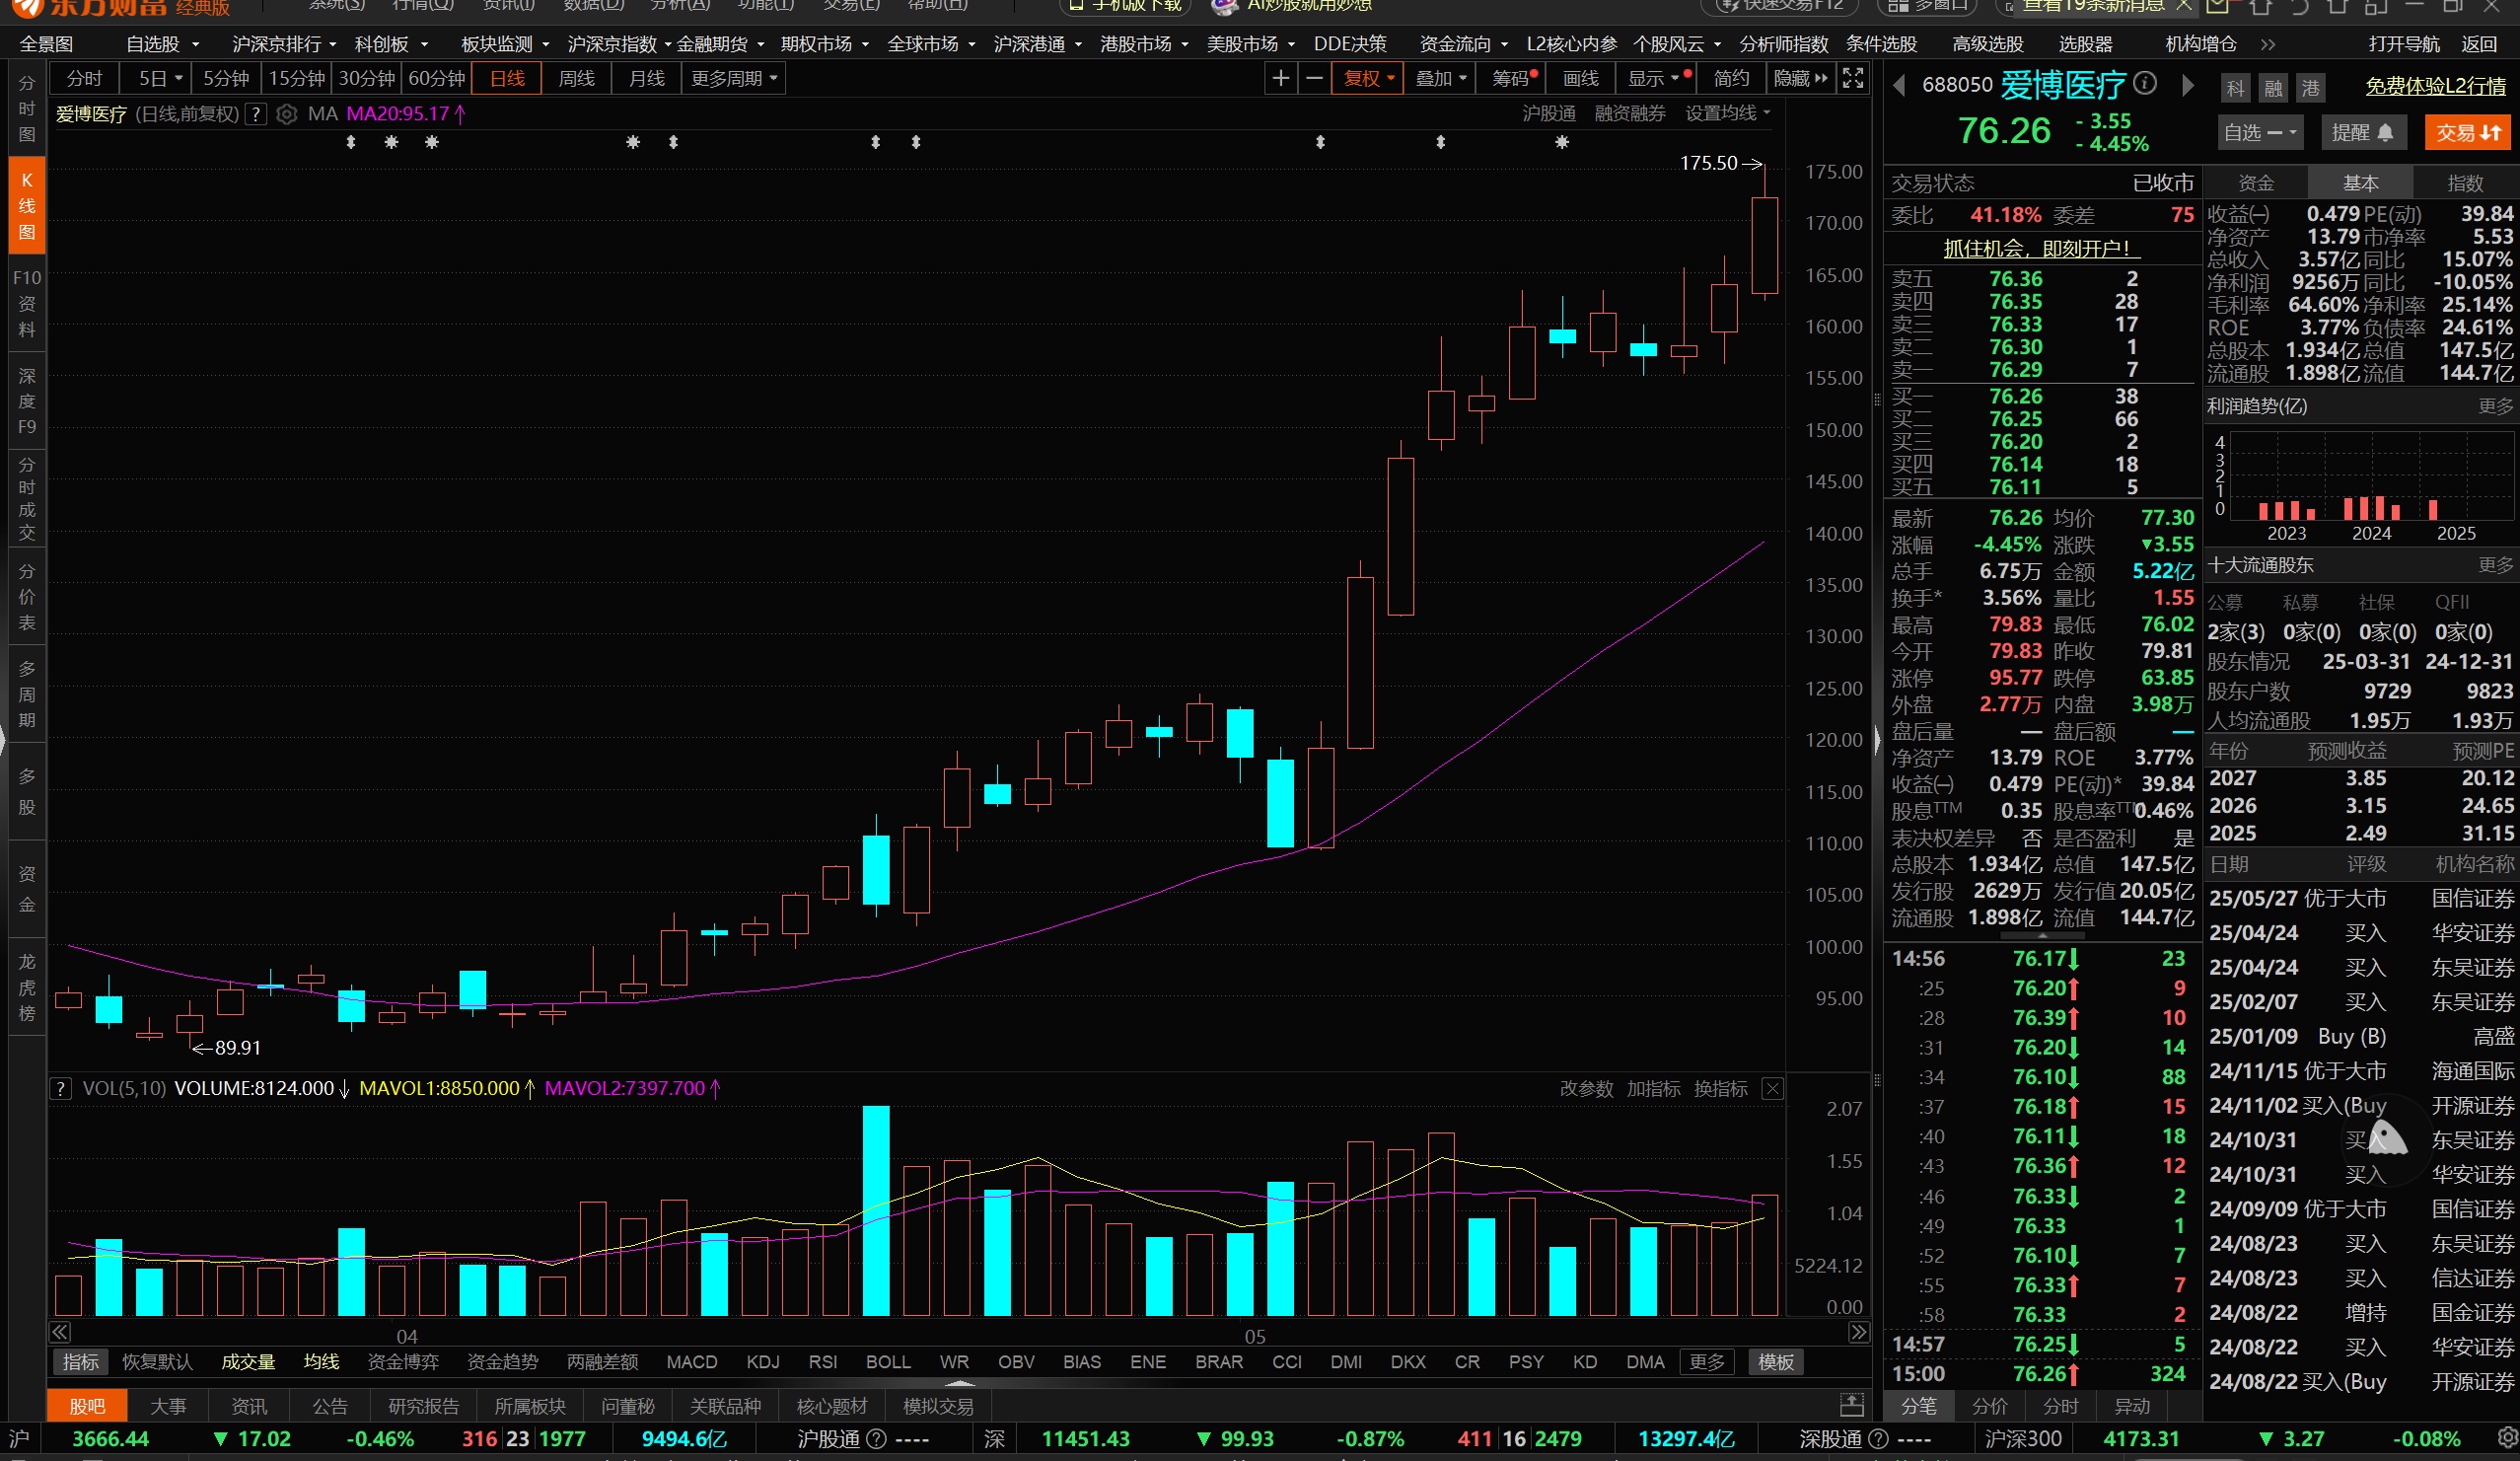
Task: Pop out the bottom info panel icon
Action: click(x=1852, y=1405)
